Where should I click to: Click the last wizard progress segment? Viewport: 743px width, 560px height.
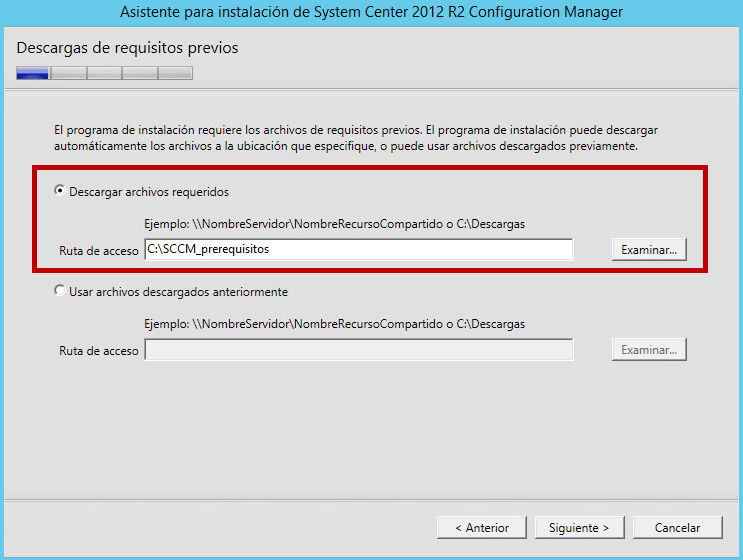click(175, 73)
